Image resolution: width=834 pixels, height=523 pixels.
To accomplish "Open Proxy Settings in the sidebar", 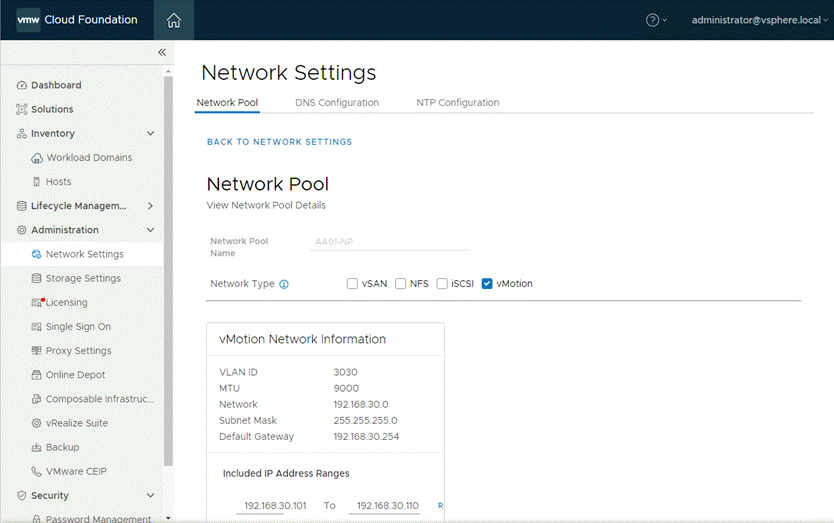I will point(79,351).
